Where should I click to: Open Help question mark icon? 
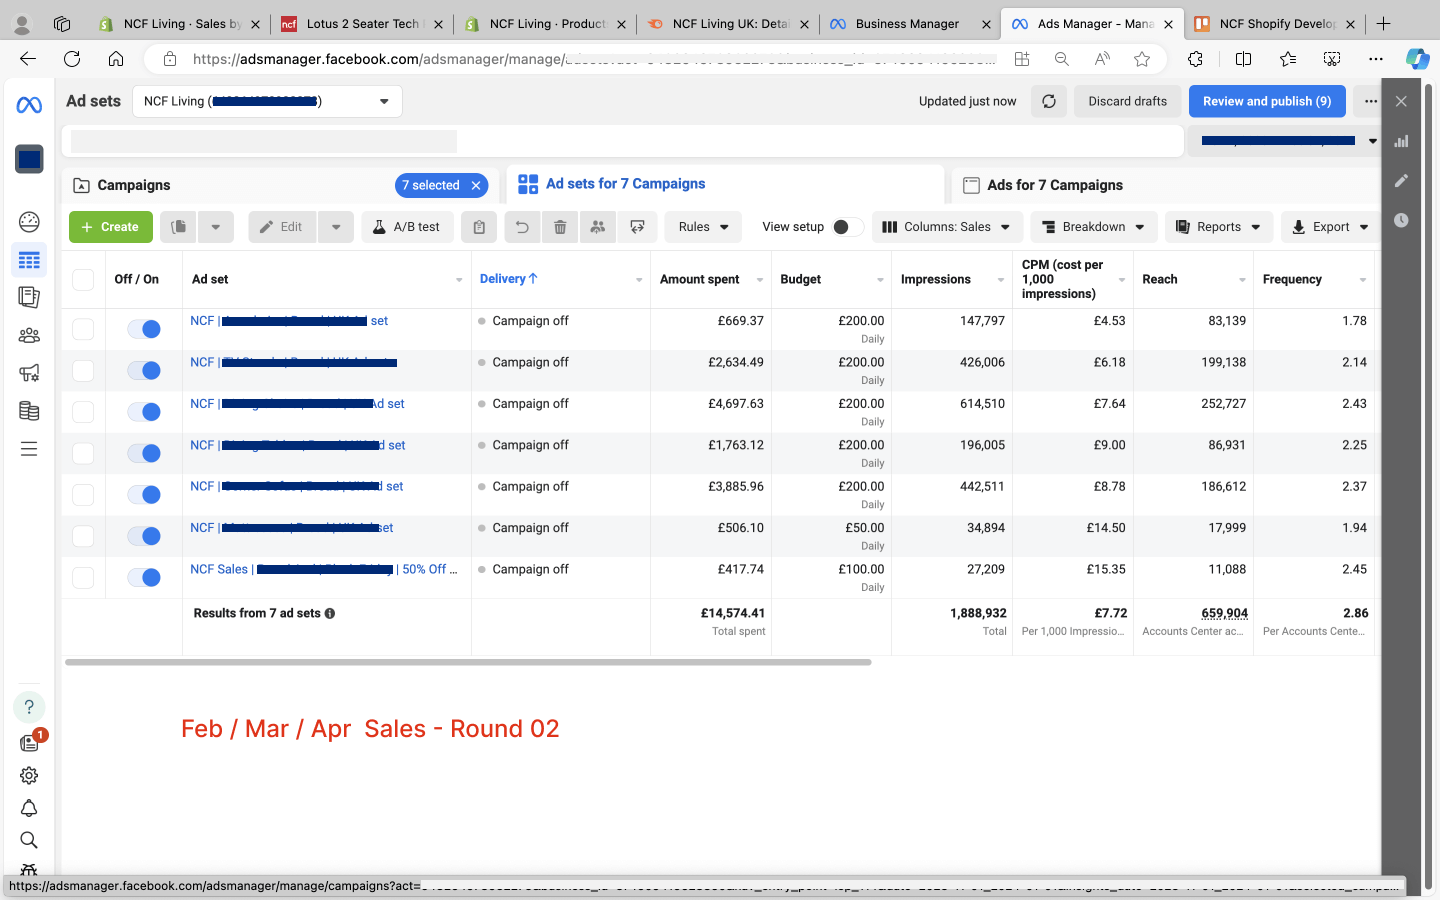click(29, 707)
